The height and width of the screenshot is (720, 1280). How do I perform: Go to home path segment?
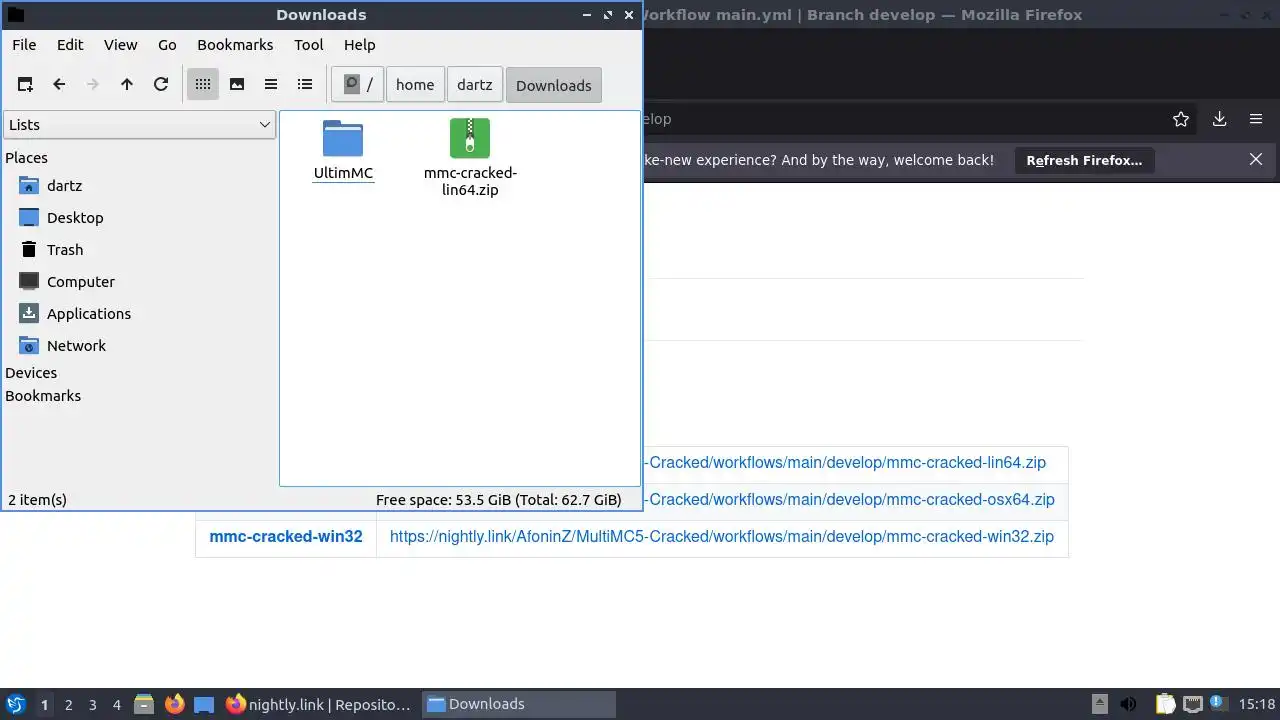click(x=415, y=85)
